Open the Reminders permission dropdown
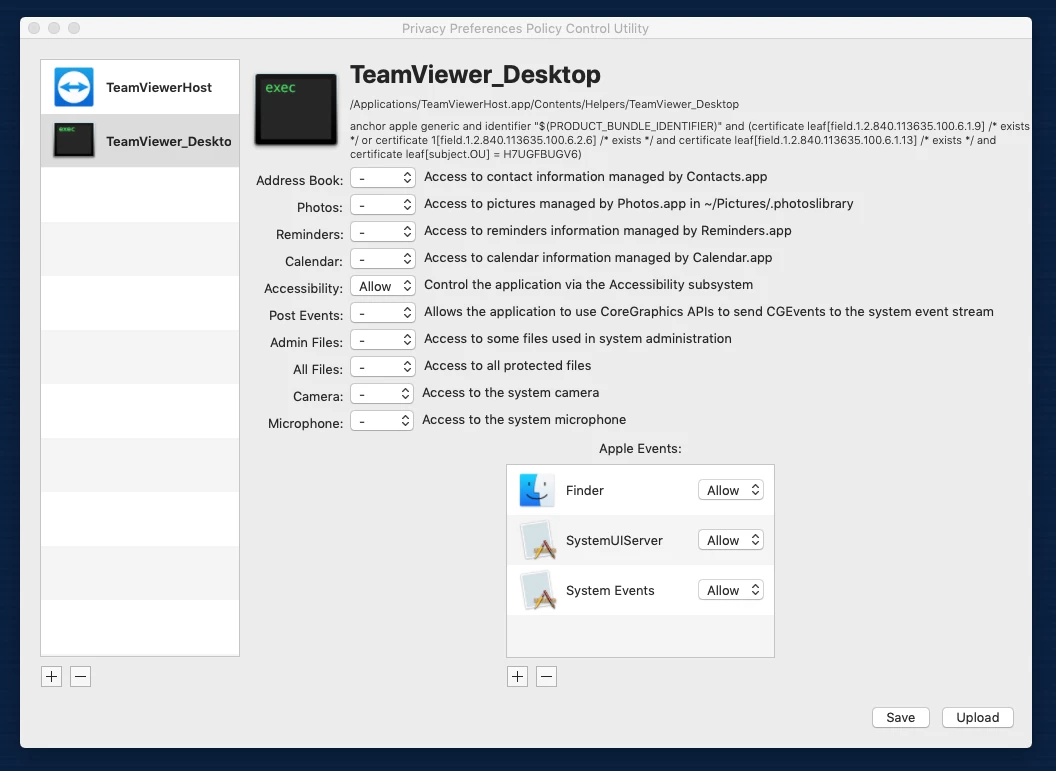1056x771 pixels. tap(383, 232)
